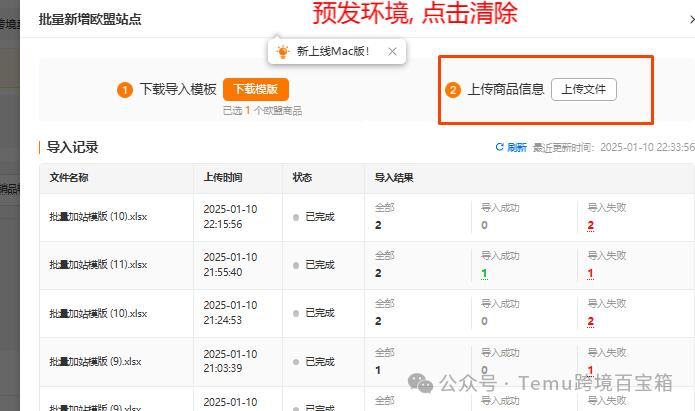Click total count 1 in the 21:03:39 row
This screenshot has width=695, height=411.
pyautogui.click(x=378, y=370)
